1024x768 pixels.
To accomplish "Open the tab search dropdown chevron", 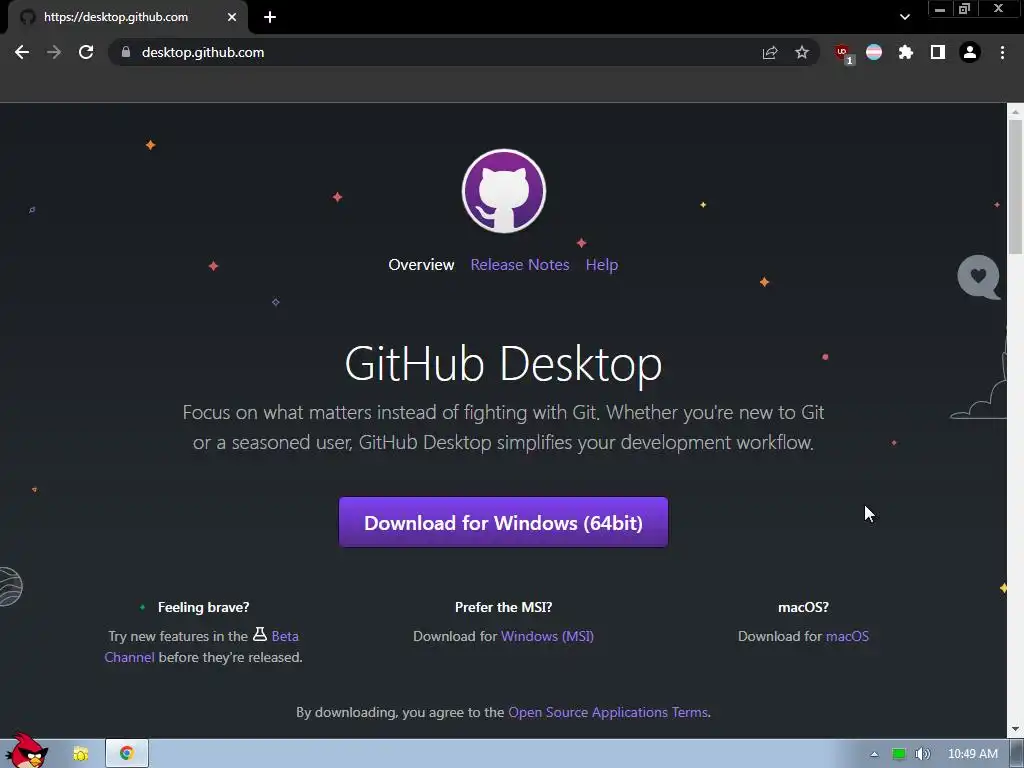I will pos(904,17).
